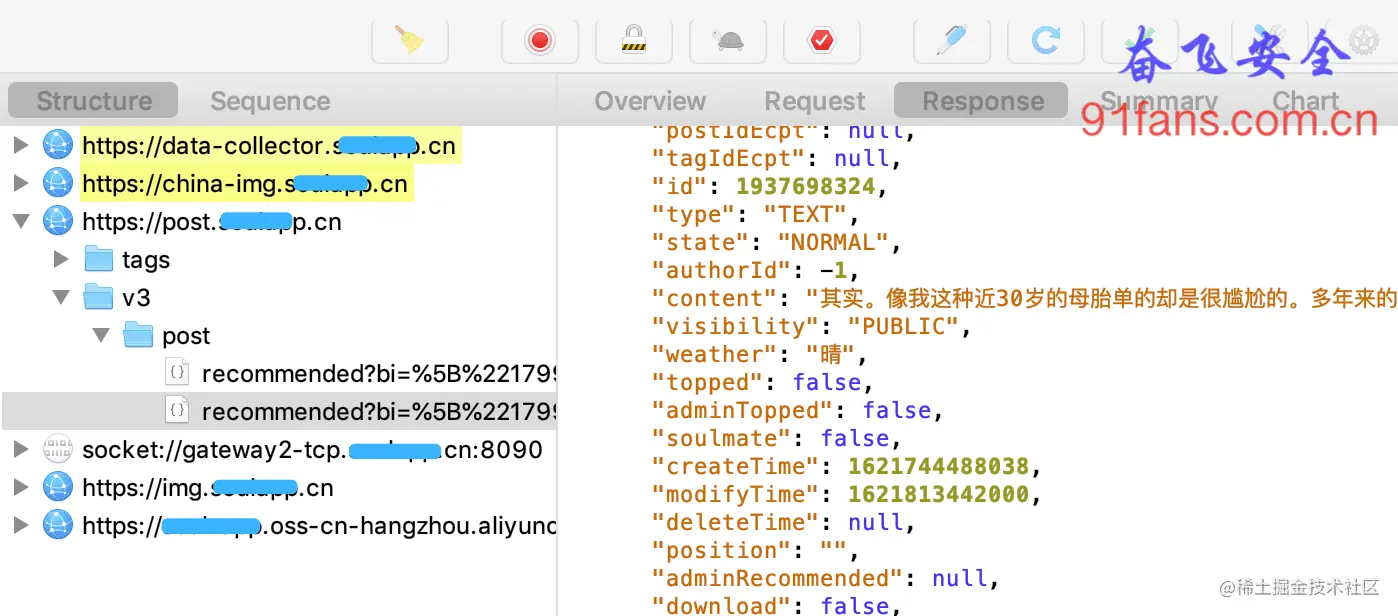Image resolution: width=1398 pixels, height=616 pixels.
Task: Click the "state": "NORMAL" line
Action: pyautogui.click(x=776, y=242)
